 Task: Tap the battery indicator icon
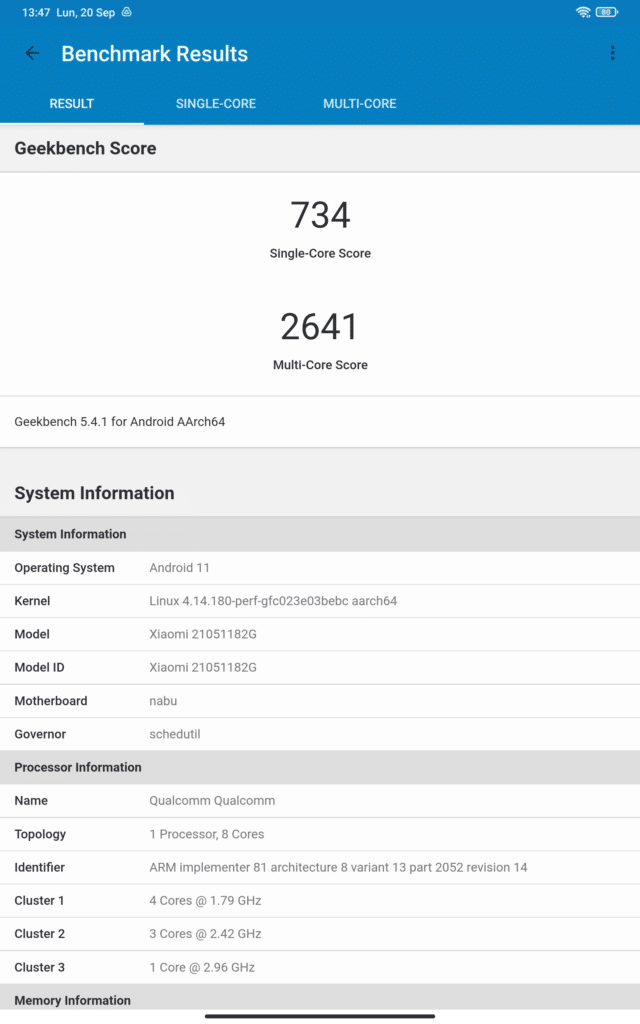pyautogui.click(x=607, y=12)
